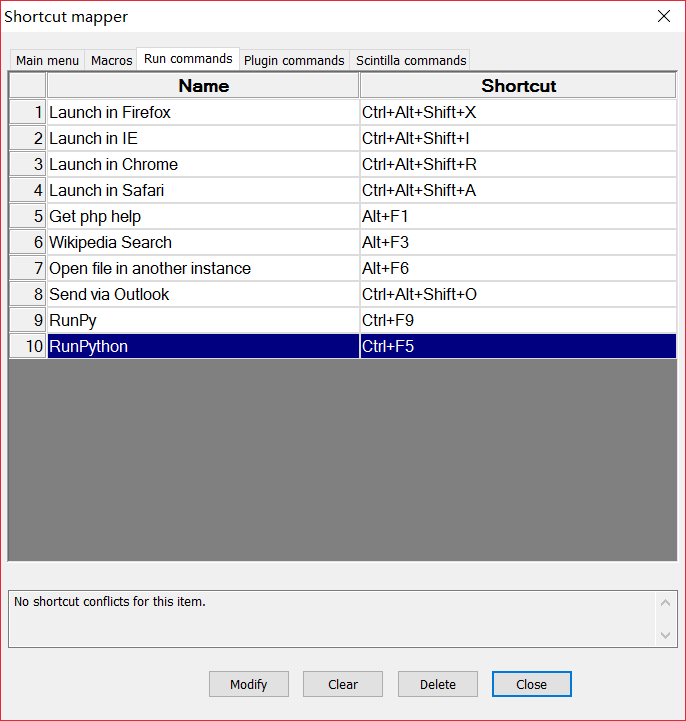Close the Shortcut mapper dialog with Close button
The image size is (686, 721).
(x=532, y=684)
